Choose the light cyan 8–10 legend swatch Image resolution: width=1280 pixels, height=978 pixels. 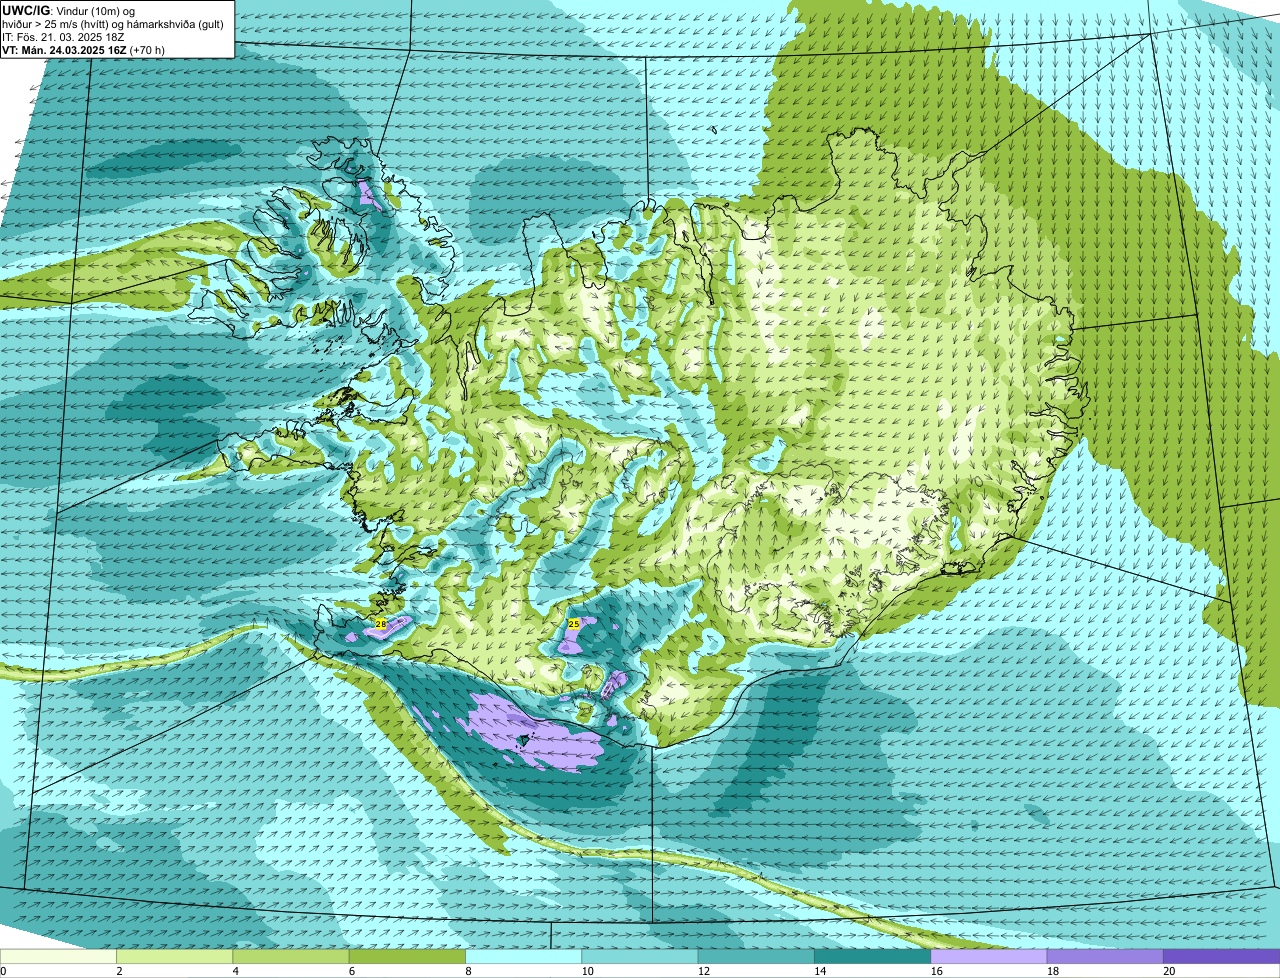pos(523,957)
